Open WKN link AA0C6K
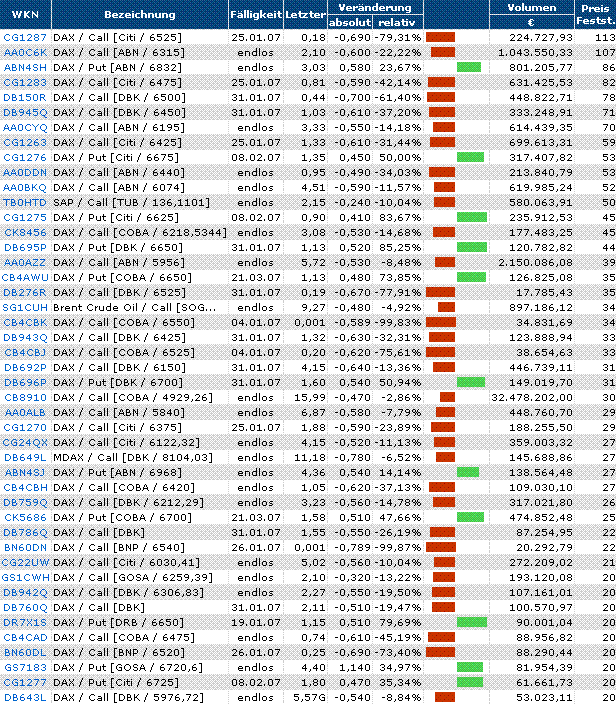 pyautogui.click(x=25, y=53)
